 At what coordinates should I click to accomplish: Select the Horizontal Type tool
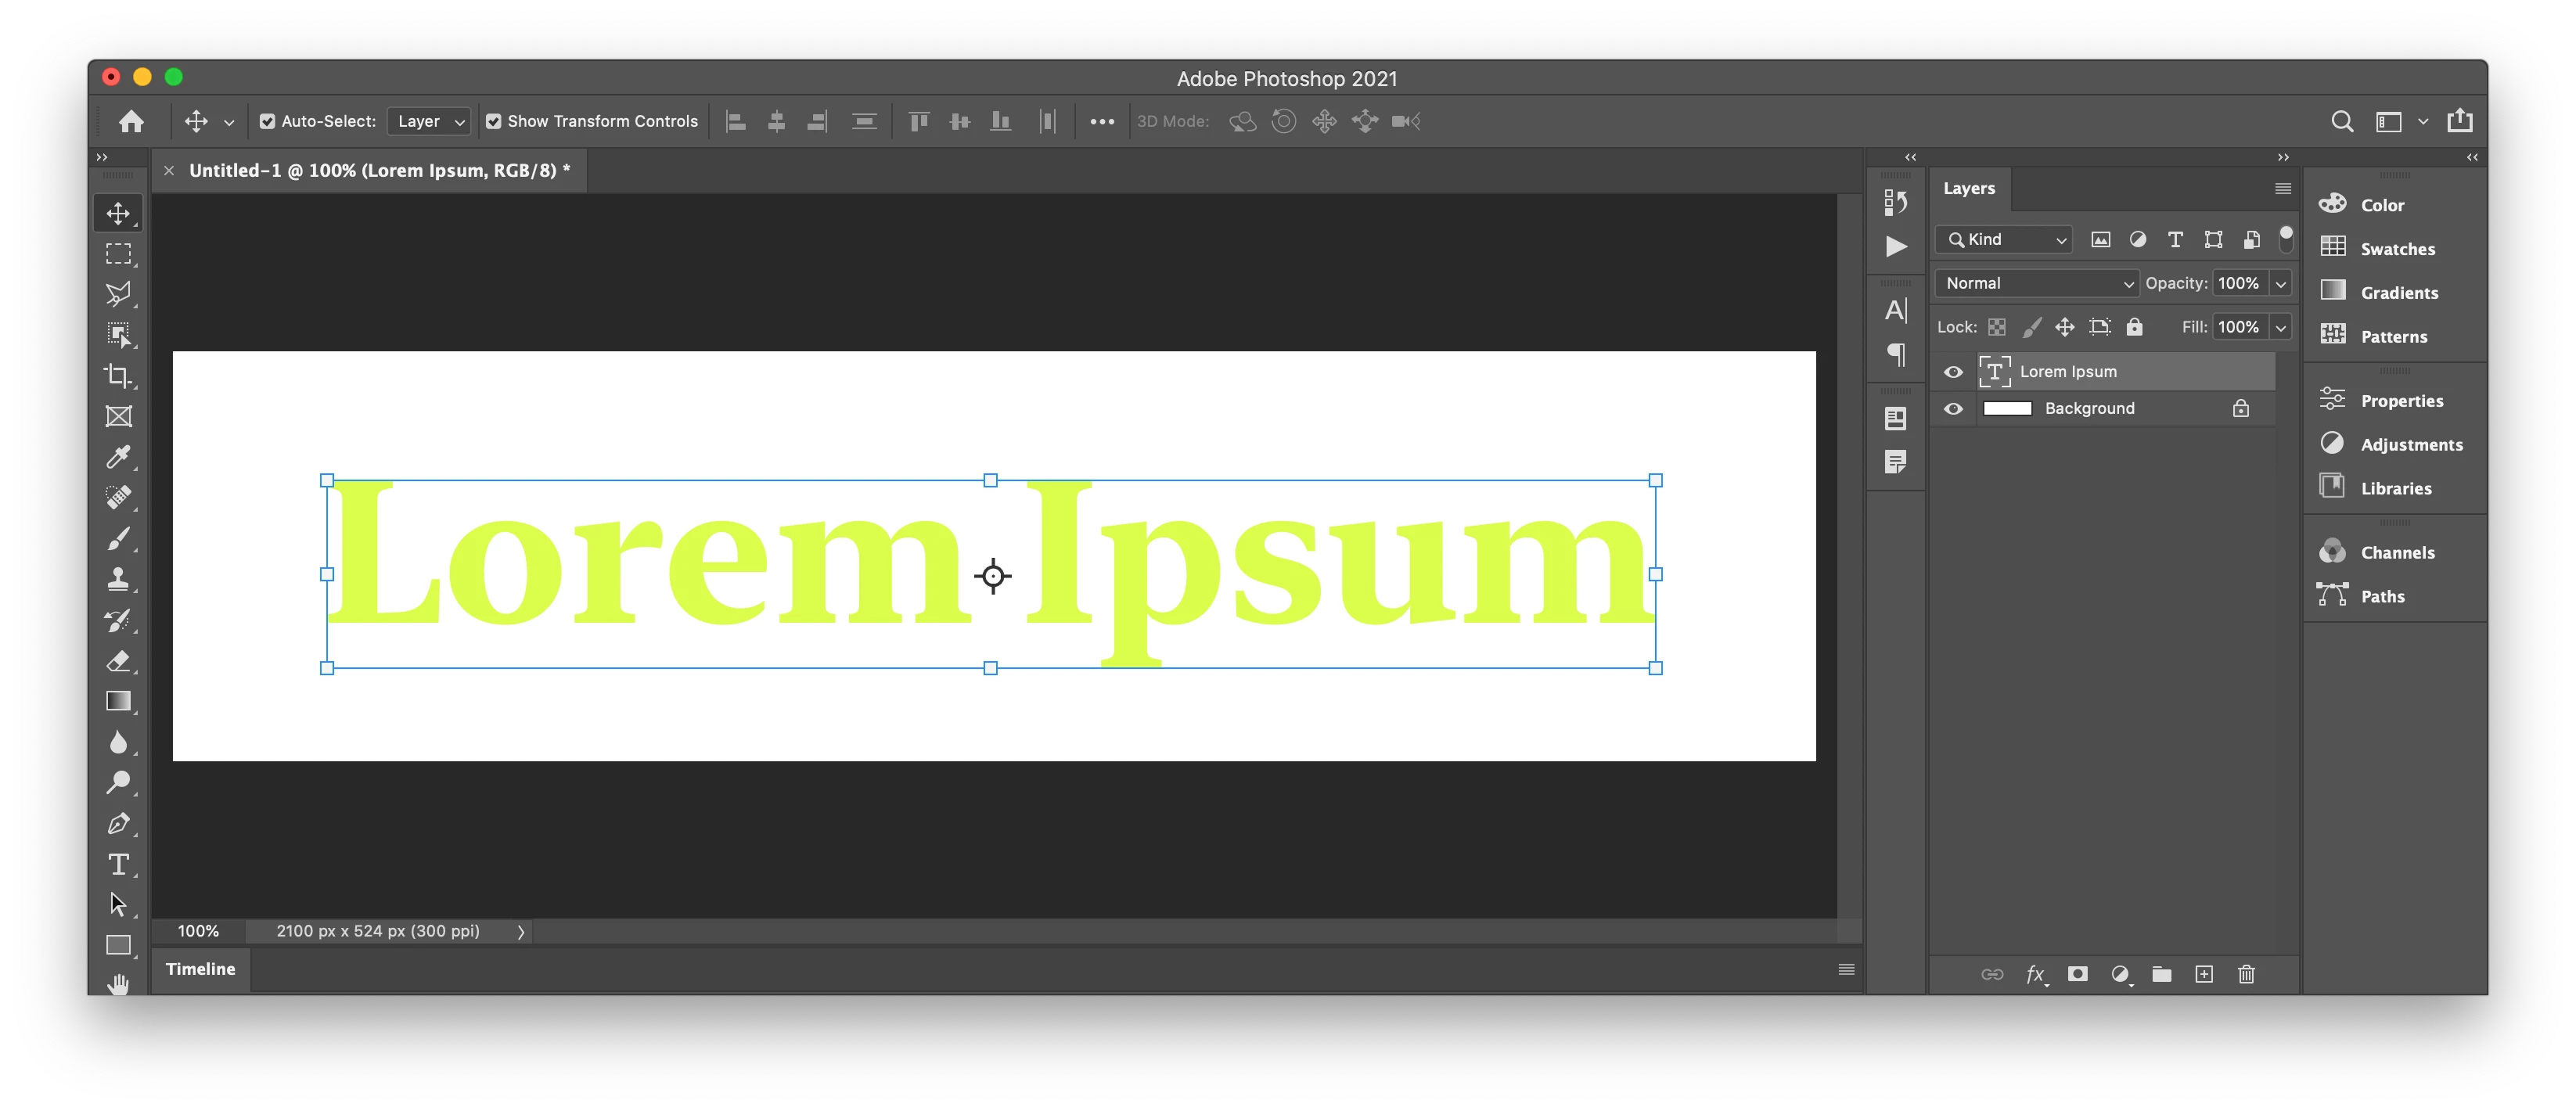tap(118, 864)
